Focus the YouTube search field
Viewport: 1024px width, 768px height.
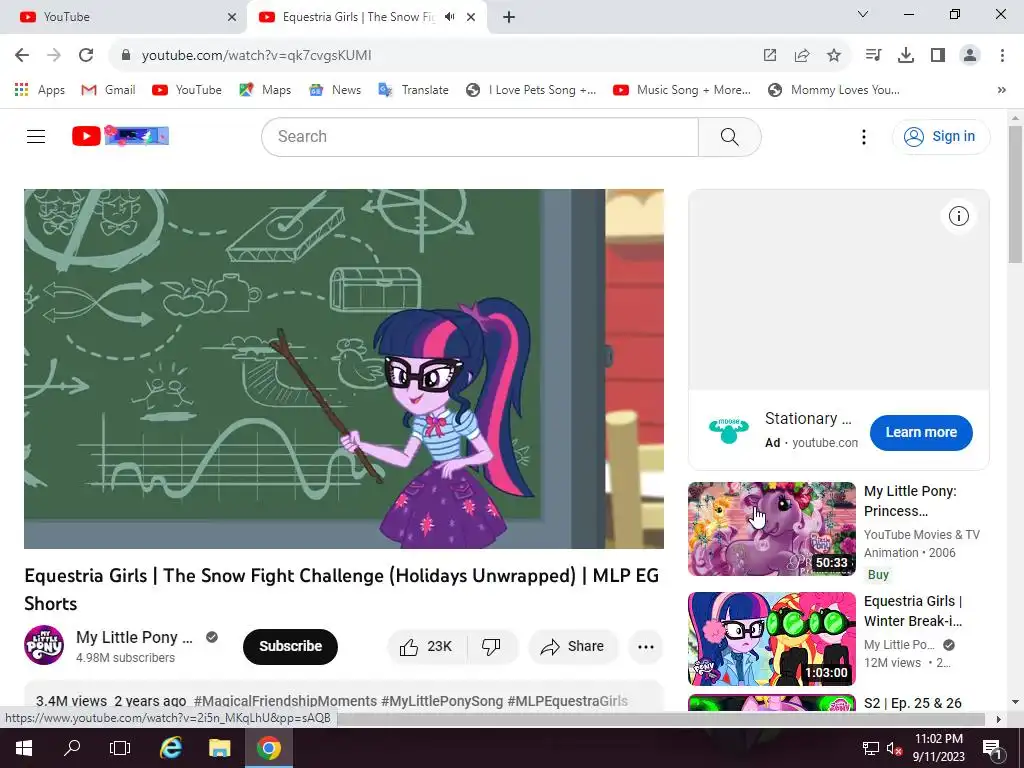(480, 136)
